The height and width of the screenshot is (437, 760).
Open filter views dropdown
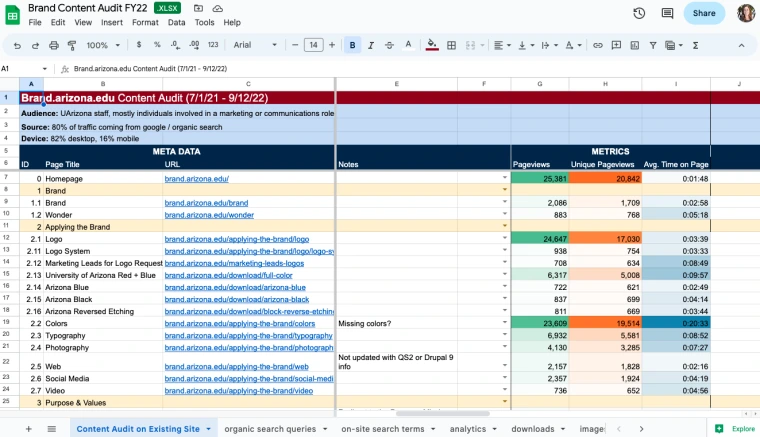click(674, 45)
